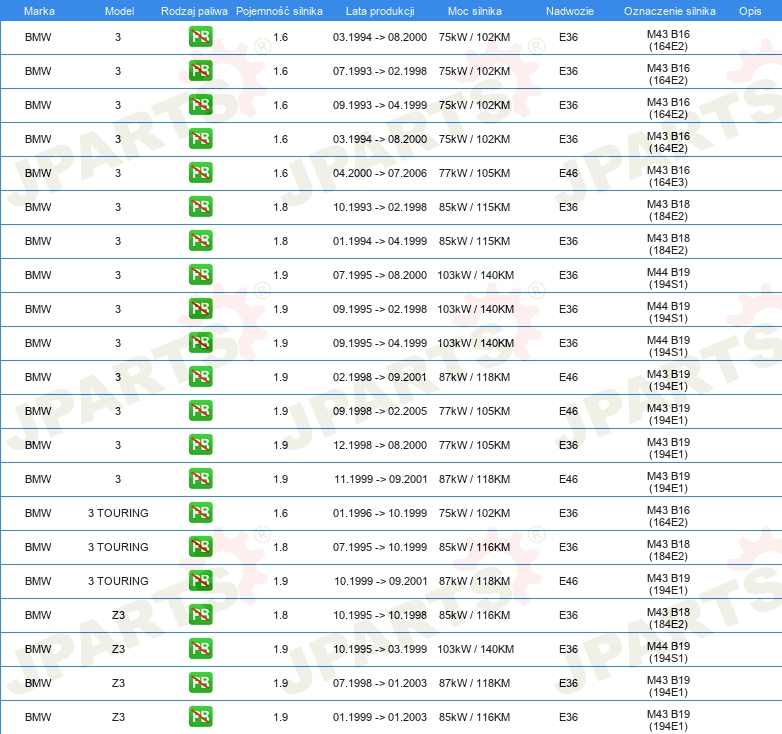Click fuel icon in 09.1995 -> 04.1999 row
Screen dimensions: 782x734
click(200, 343)
